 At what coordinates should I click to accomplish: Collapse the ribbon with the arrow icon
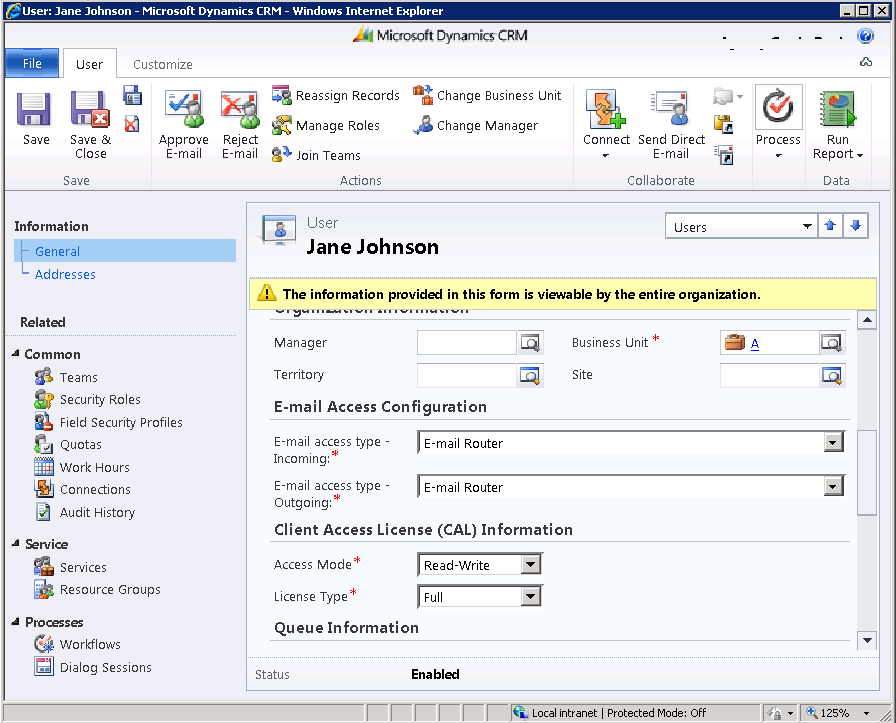coord(866,62)
